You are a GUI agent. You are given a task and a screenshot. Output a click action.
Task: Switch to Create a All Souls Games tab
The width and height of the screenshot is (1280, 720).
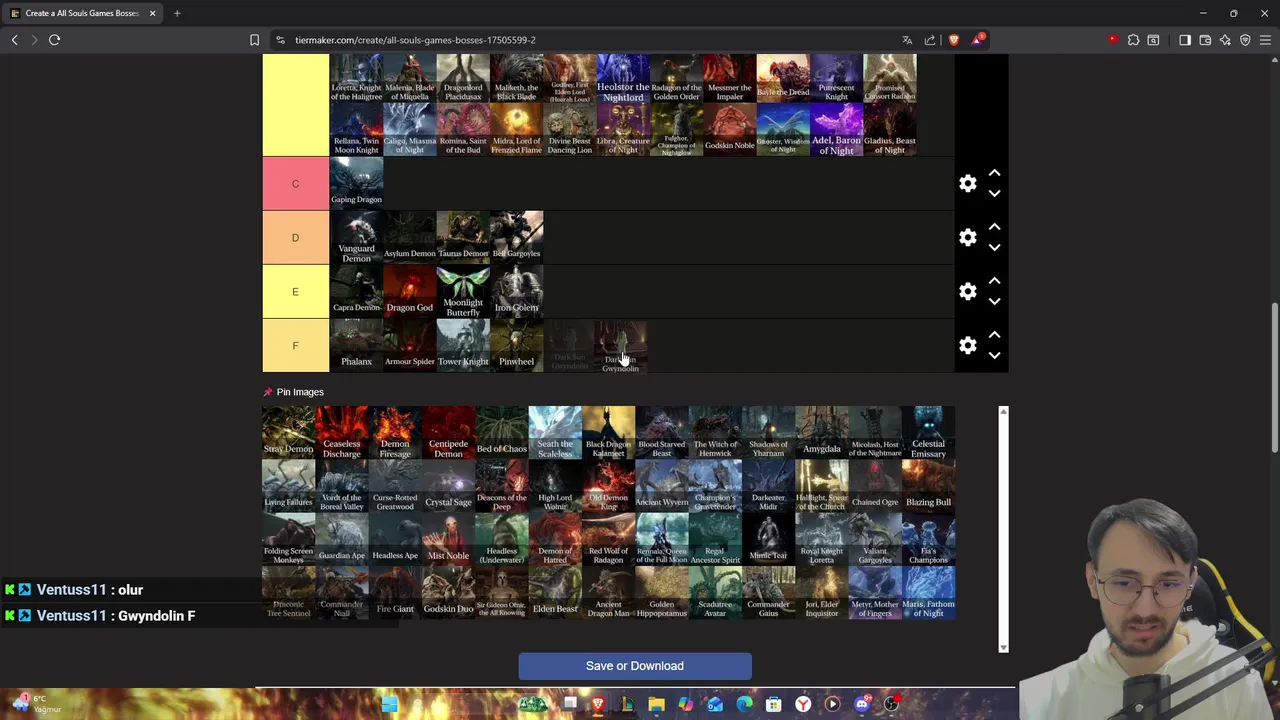82,13
